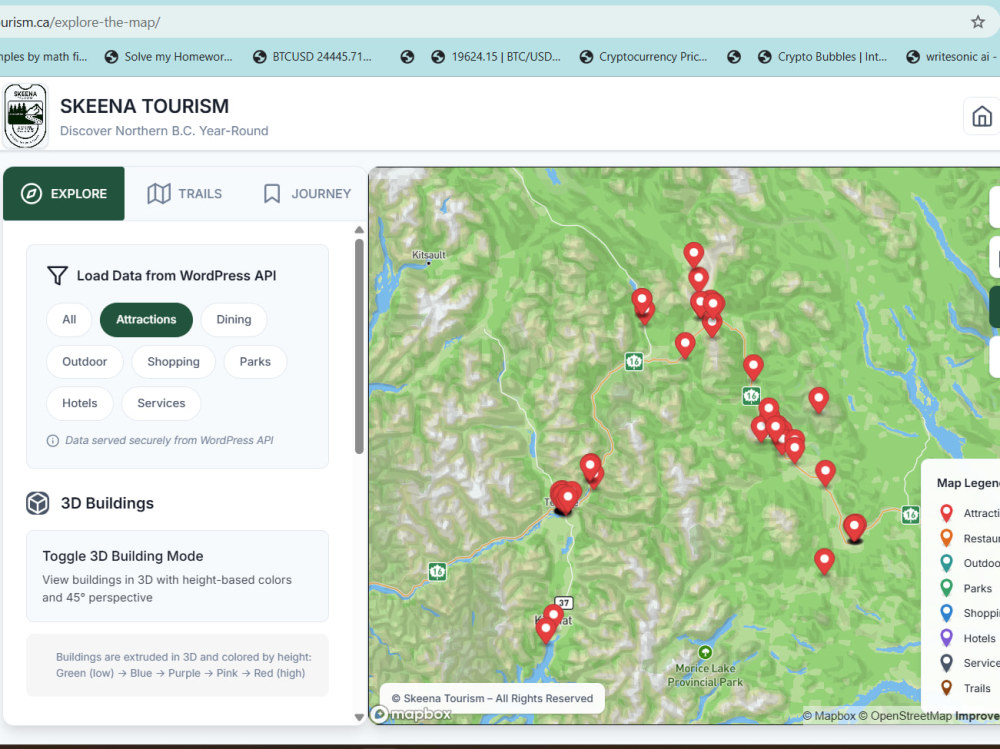Click sidebar scrollbar up arrow
This screenshot has height=749, width=1000.
[x=359, y=230]
